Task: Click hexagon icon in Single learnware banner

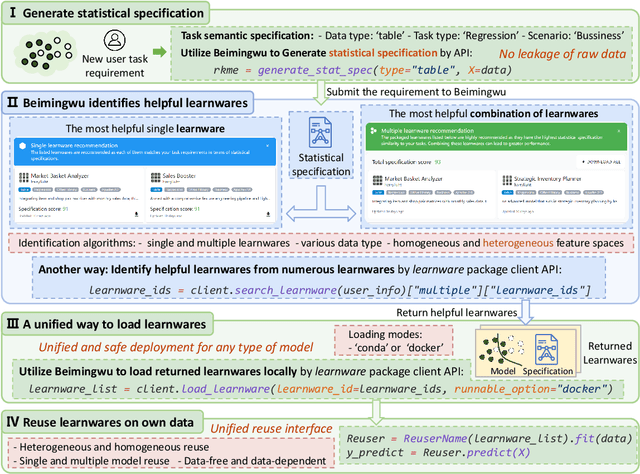Action: pos(23,146)
